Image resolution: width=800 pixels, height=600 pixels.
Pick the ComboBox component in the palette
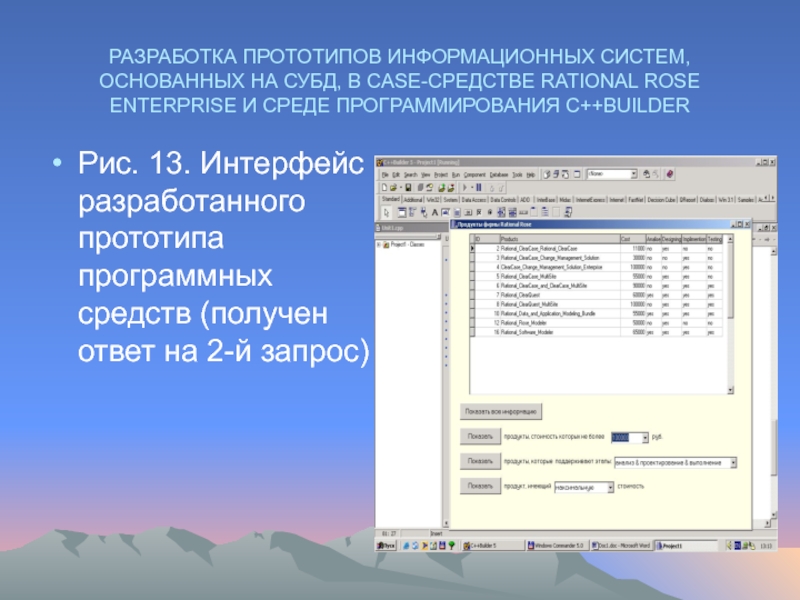512,212
